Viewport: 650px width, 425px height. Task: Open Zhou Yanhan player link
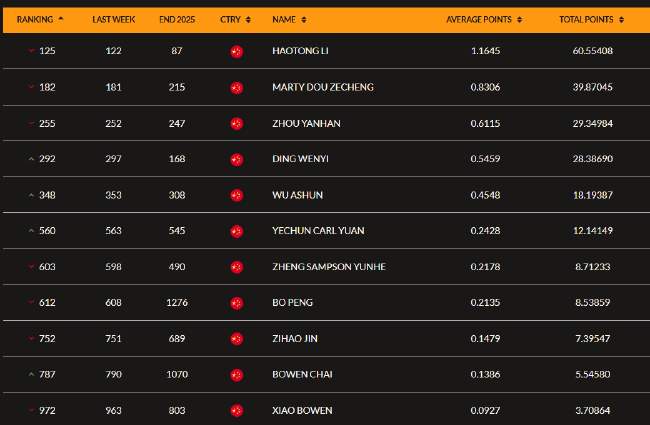306,124
